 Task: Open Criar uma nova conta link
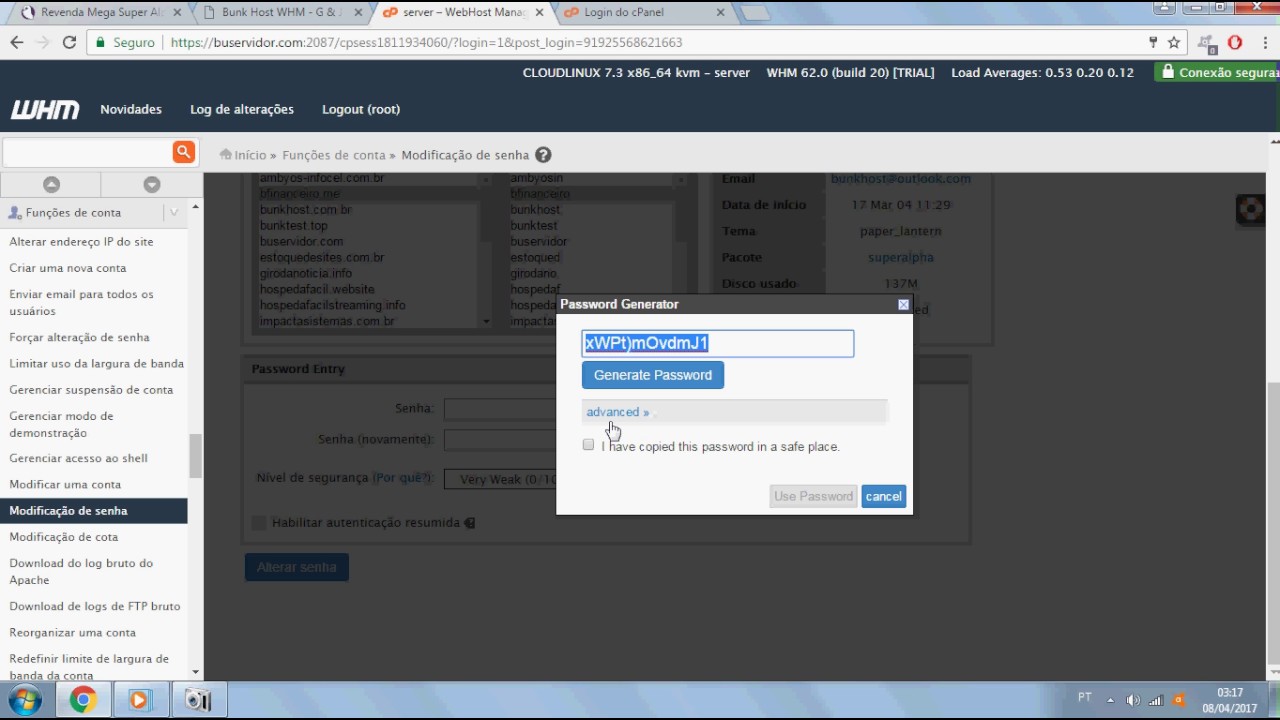pyautogui.click(x=68, y=268)
